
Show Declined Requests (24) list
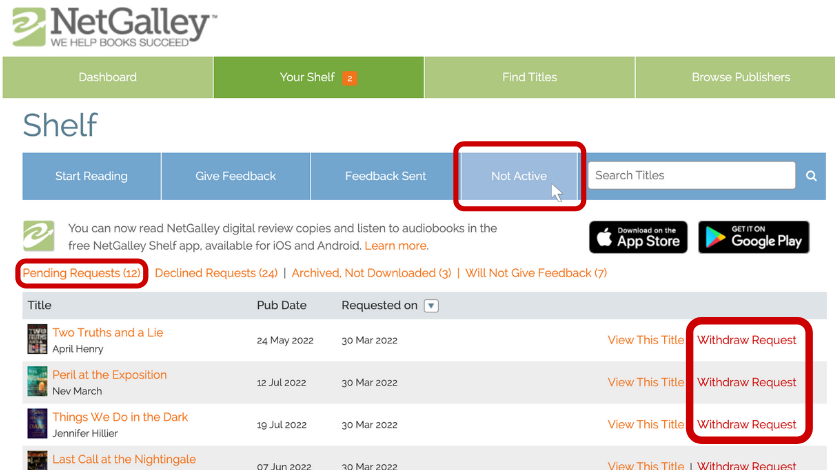216,273
